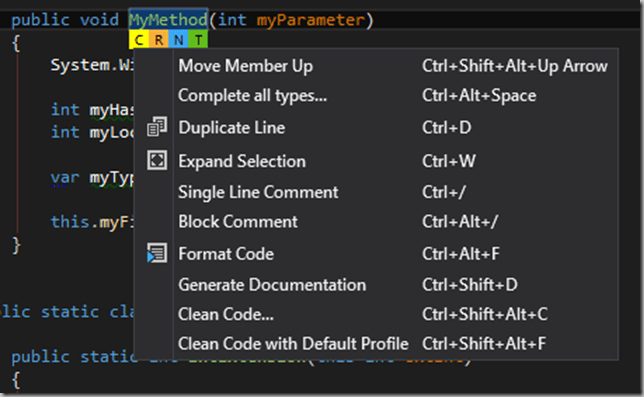Click the Duplicate Line icon
644x397 pixels.
pyautogui.click(x=157, y=127)
